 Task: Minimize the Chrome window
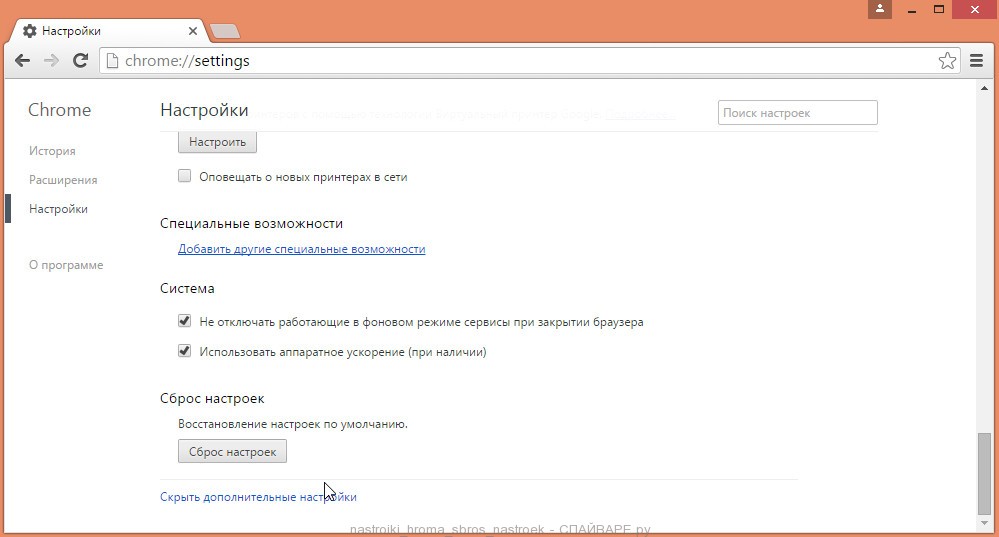coord(912,9)
